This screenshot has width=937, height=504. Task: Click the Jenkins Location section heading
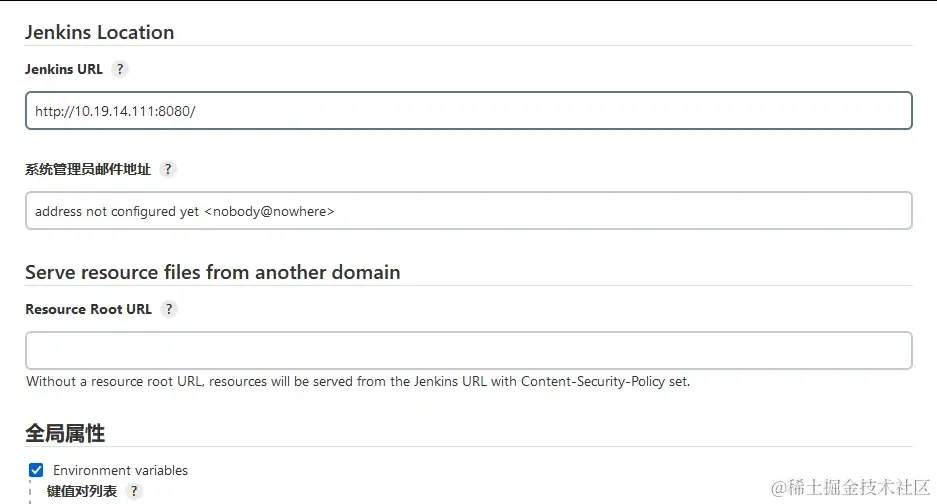100,32
